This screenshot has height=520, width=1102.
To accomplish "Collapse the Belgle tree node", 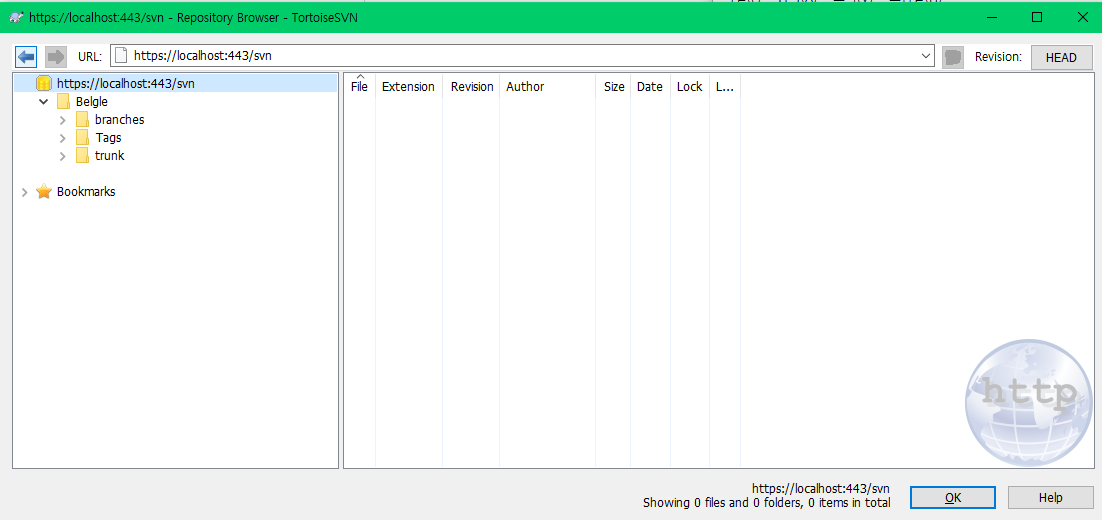I will pyautogui.click(x=44, y=102).
